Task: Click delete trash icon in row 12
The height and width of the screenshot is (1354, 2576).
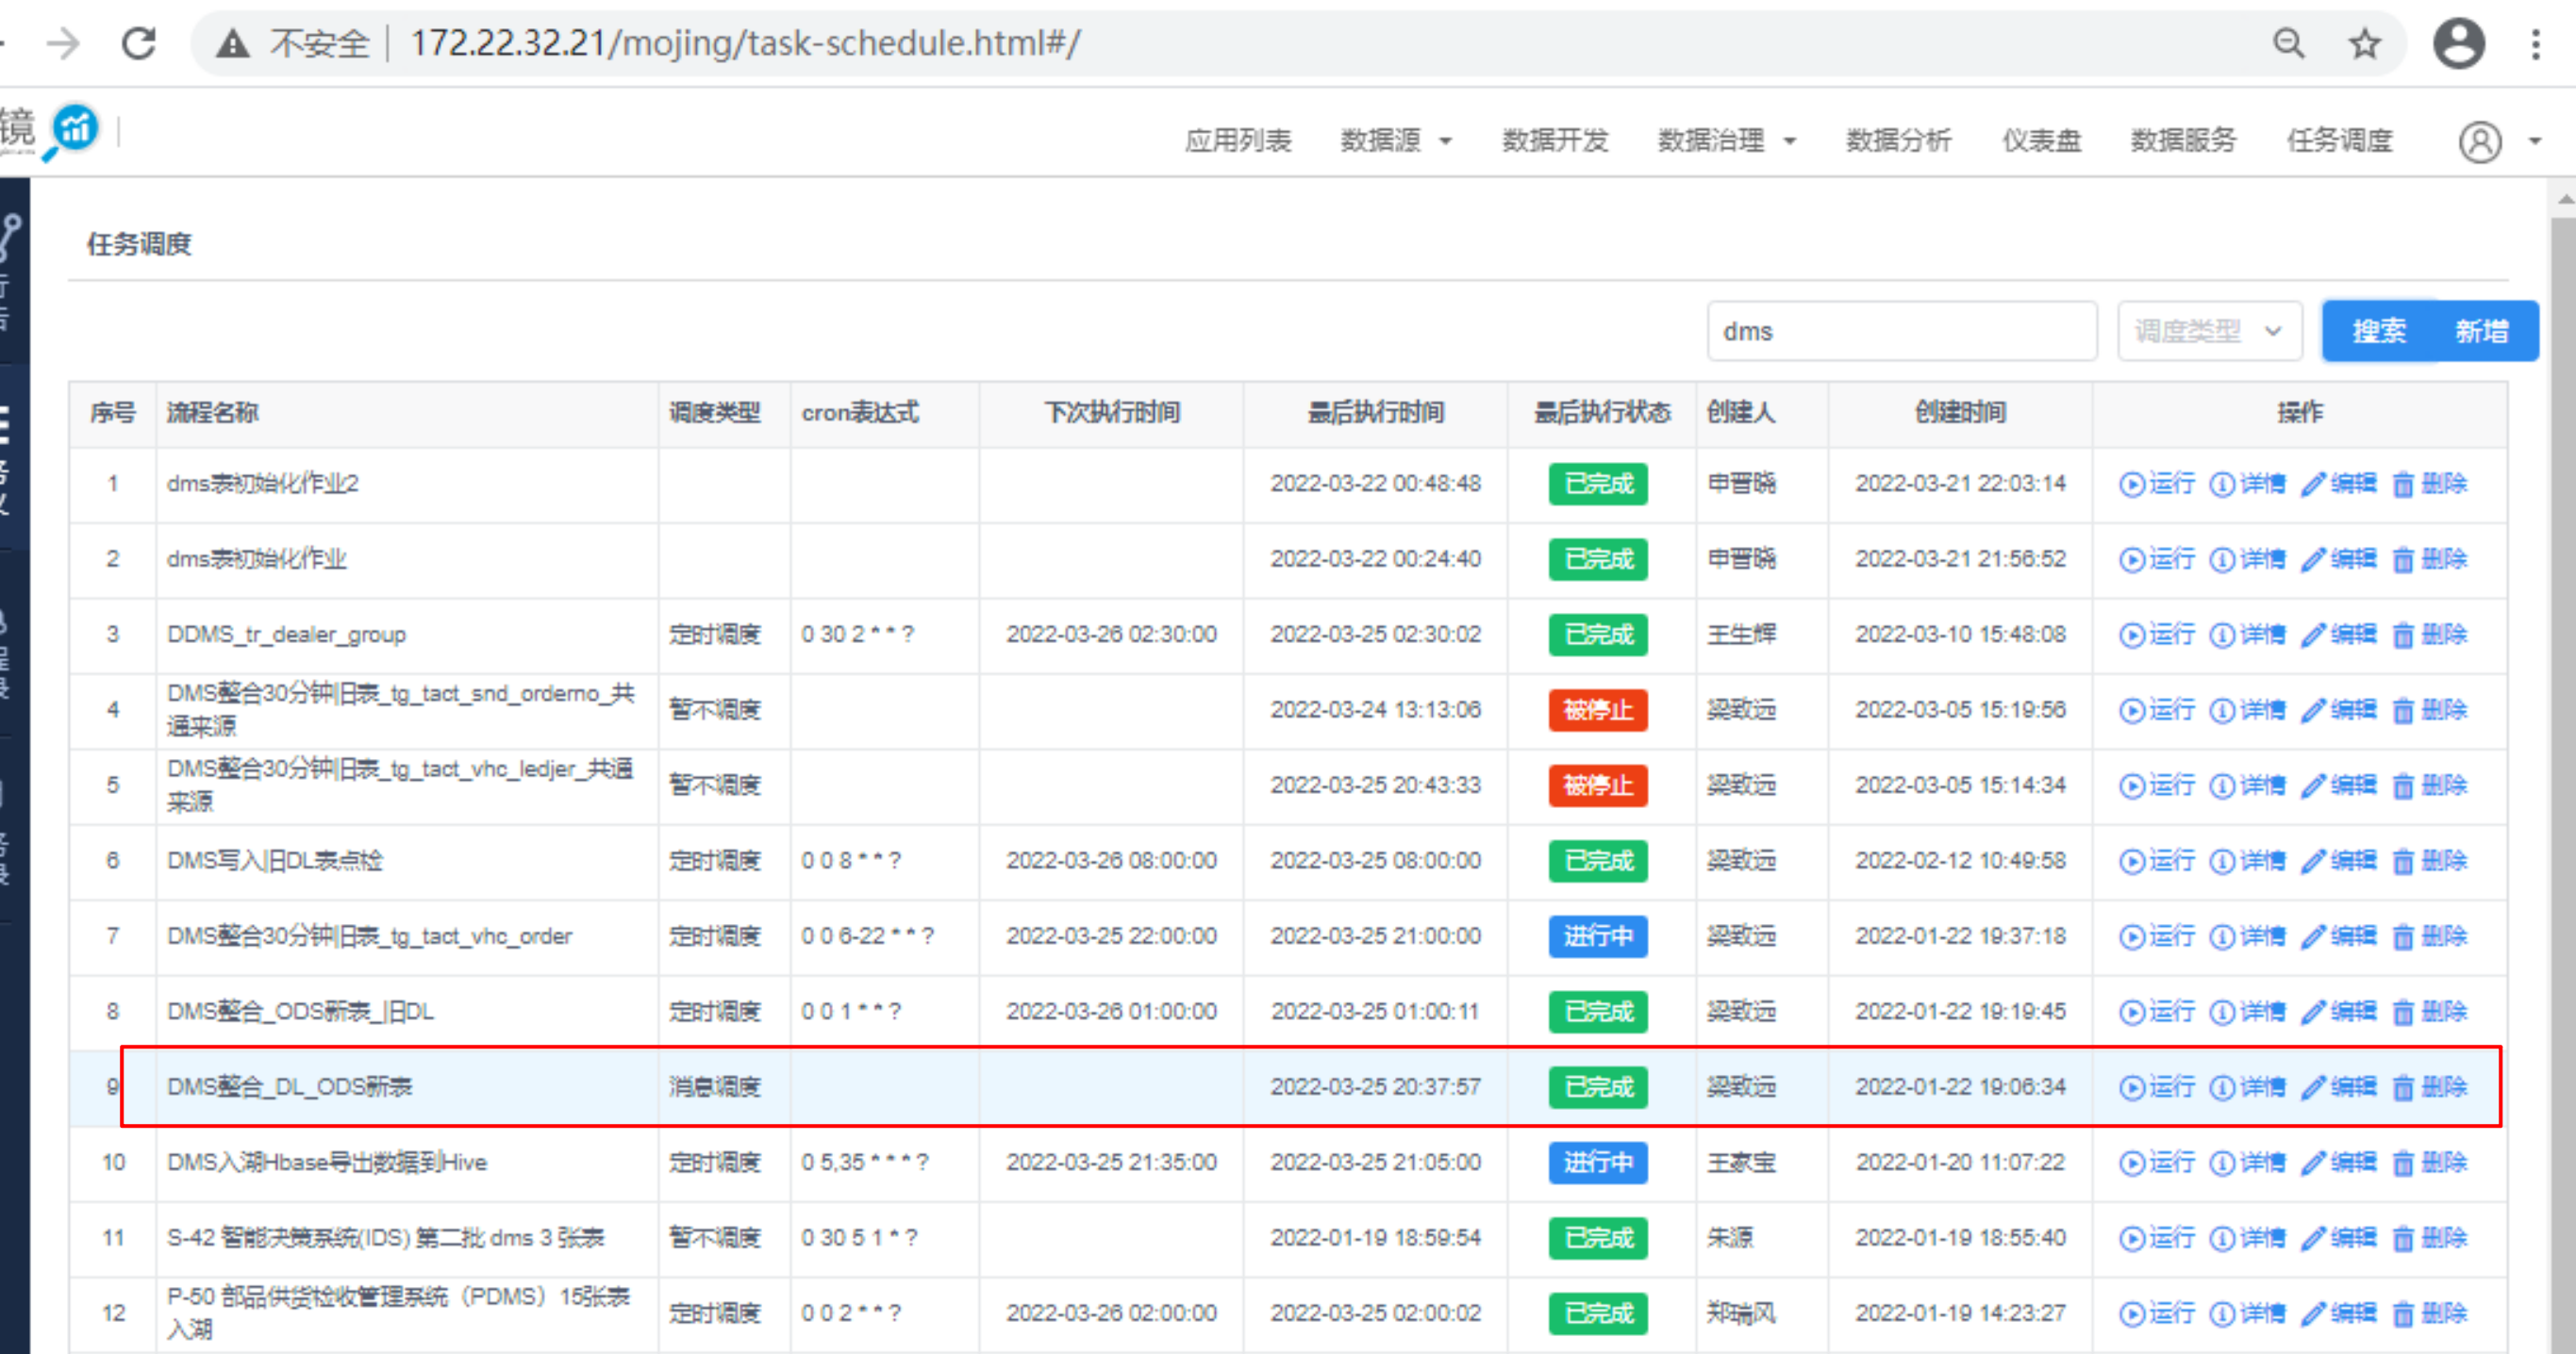Action: click(x=2402, y=1314)
